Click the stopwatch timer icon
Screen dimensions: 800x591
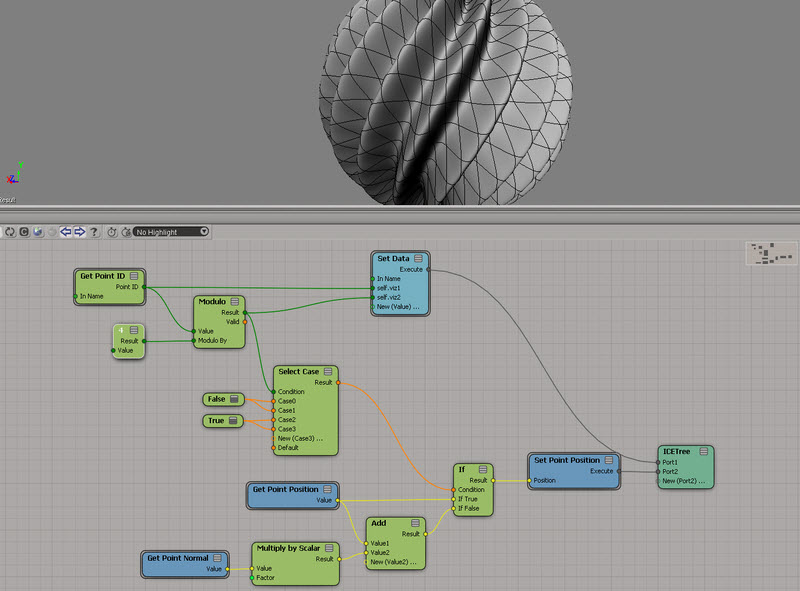111,231
